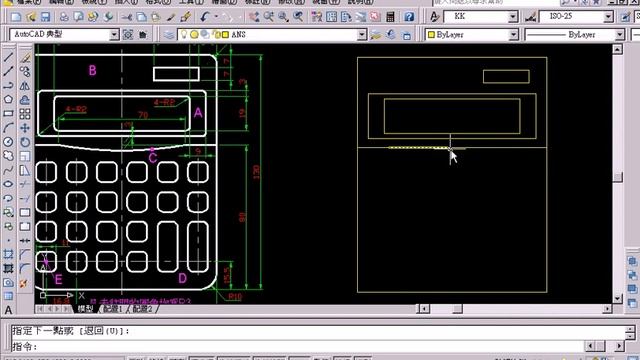This screenshot has height=360, width=640.
Task: Expand the ANS layer dropdown list
Action: point(362,35)
